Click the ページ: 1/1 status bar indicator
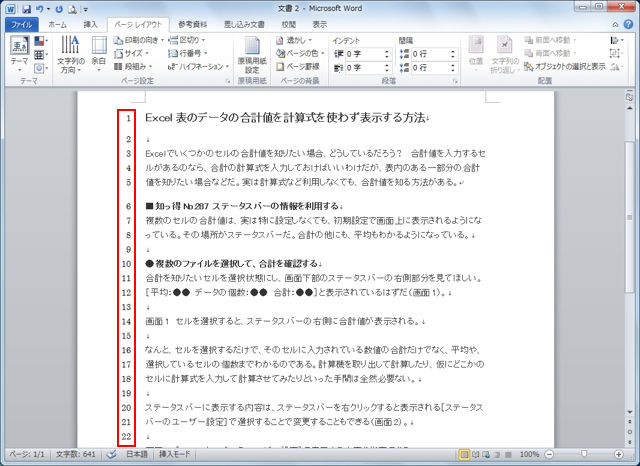 (x=27, y=454)
